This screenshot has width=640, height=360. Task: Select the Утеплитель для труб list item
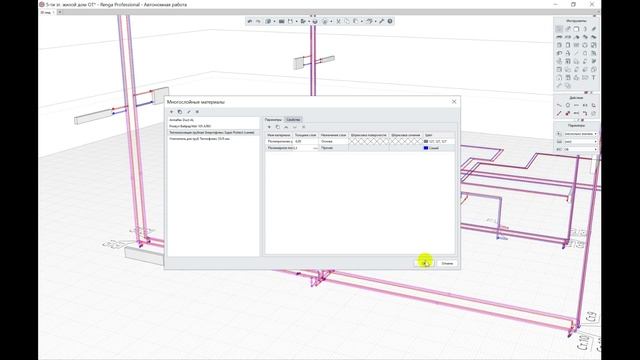click(x=213, y=139)
